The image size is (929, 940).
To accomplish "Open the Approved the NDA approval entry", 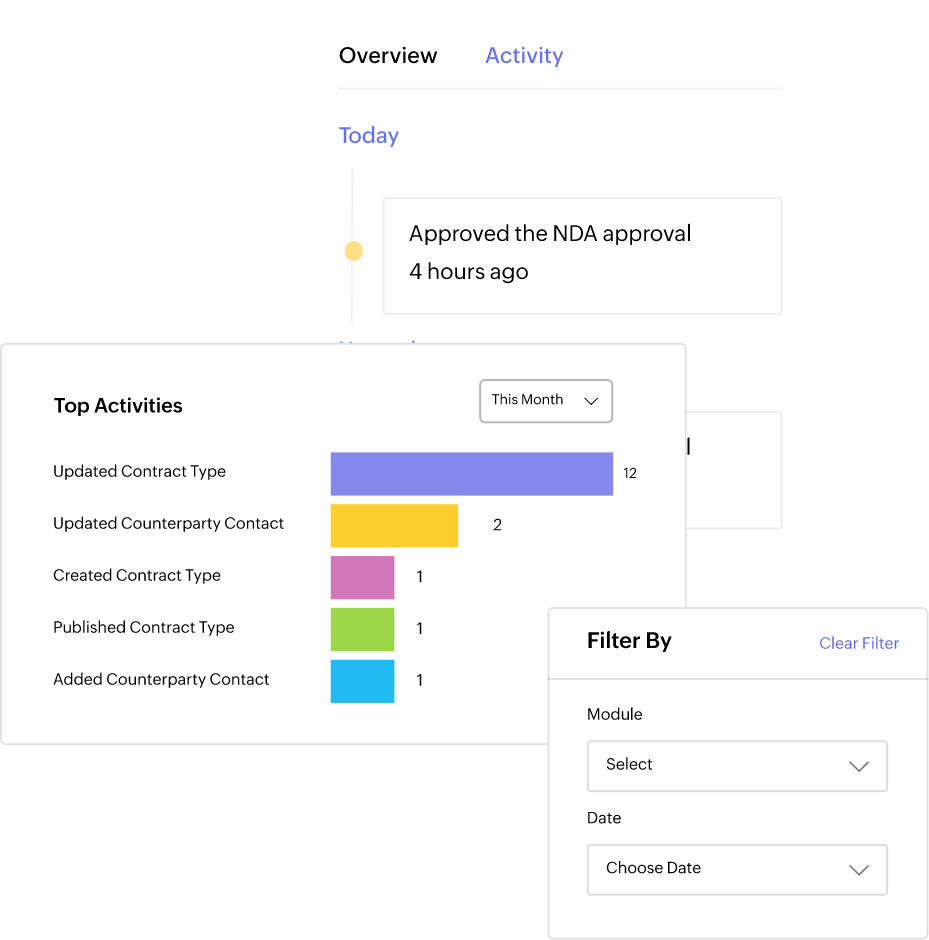I will (x=582, y=255).
